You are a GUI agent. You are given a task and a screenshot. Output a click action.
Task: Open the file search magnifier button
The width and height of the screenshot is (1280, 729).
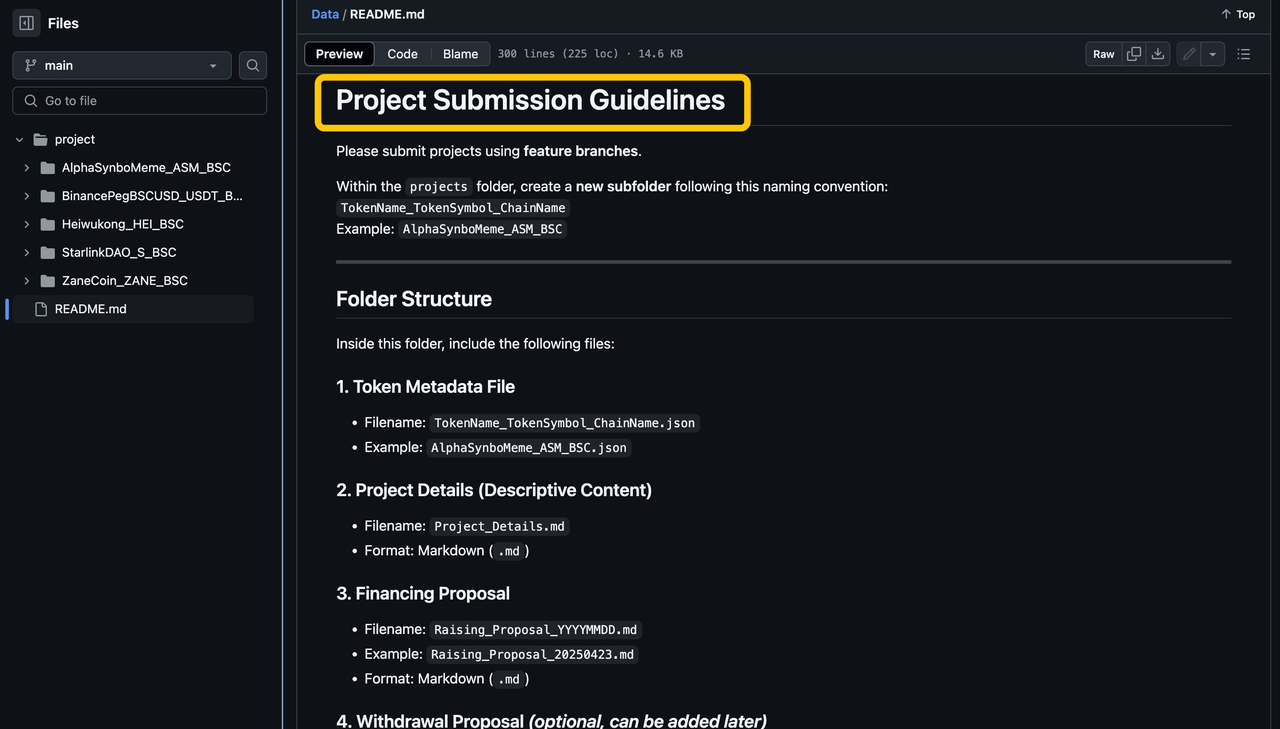(253, 65)
